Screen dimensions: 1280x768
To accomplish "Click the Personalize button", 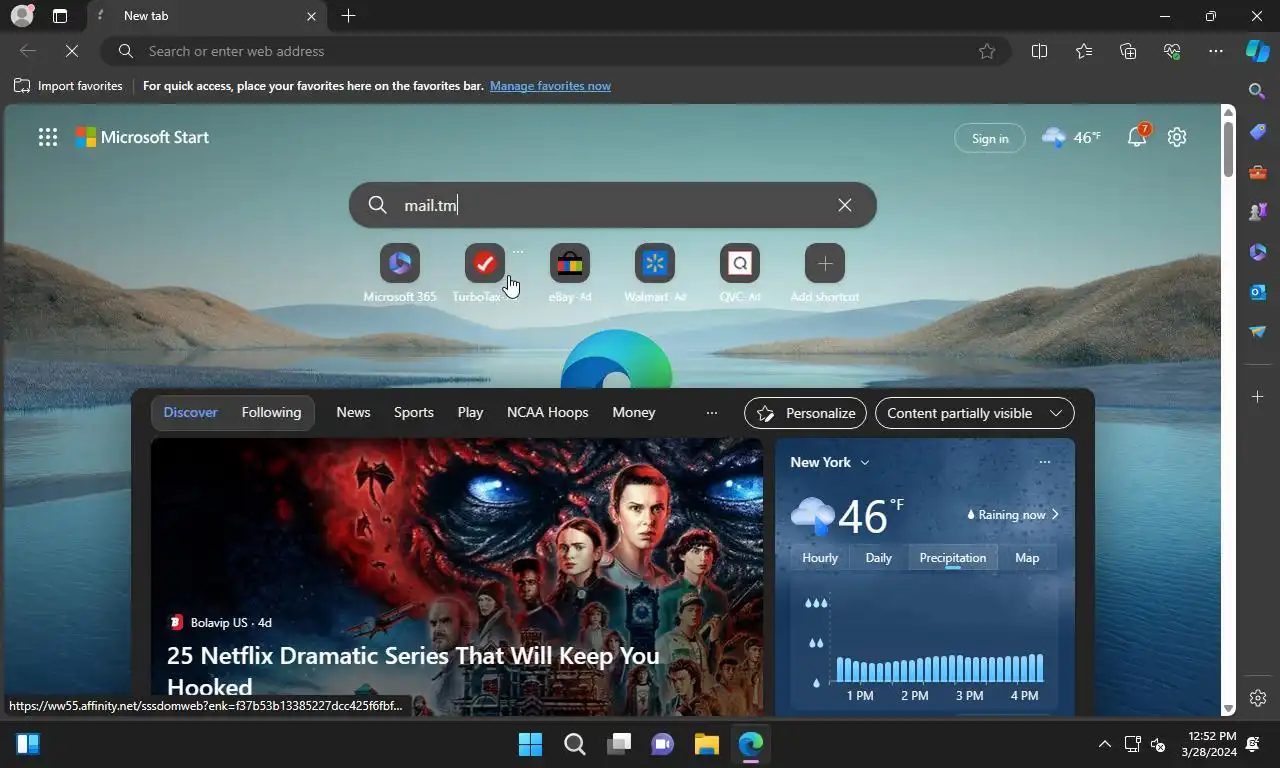I will click(x=806, y=413).
